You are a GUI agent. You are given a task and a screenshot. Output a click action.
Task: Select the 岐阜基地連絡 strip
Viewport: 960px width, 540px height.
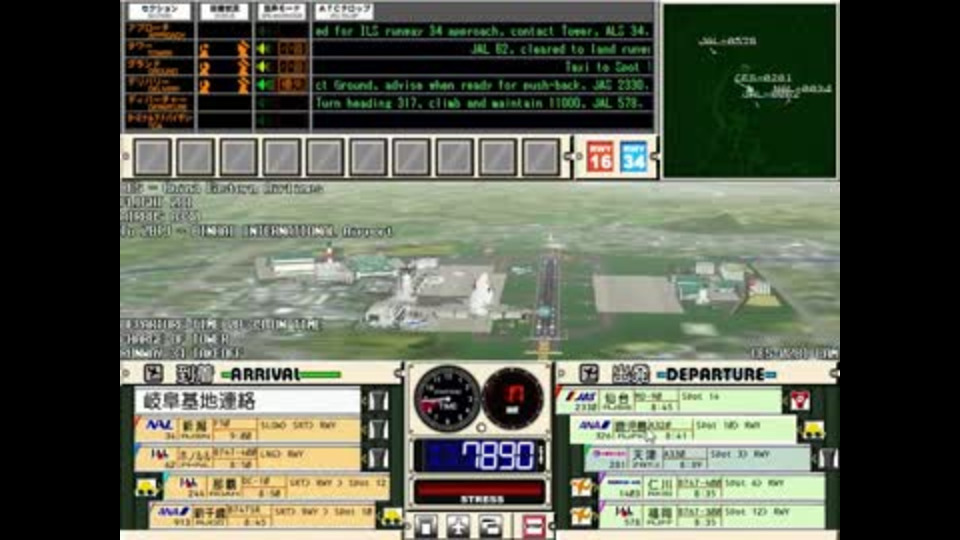247,401
